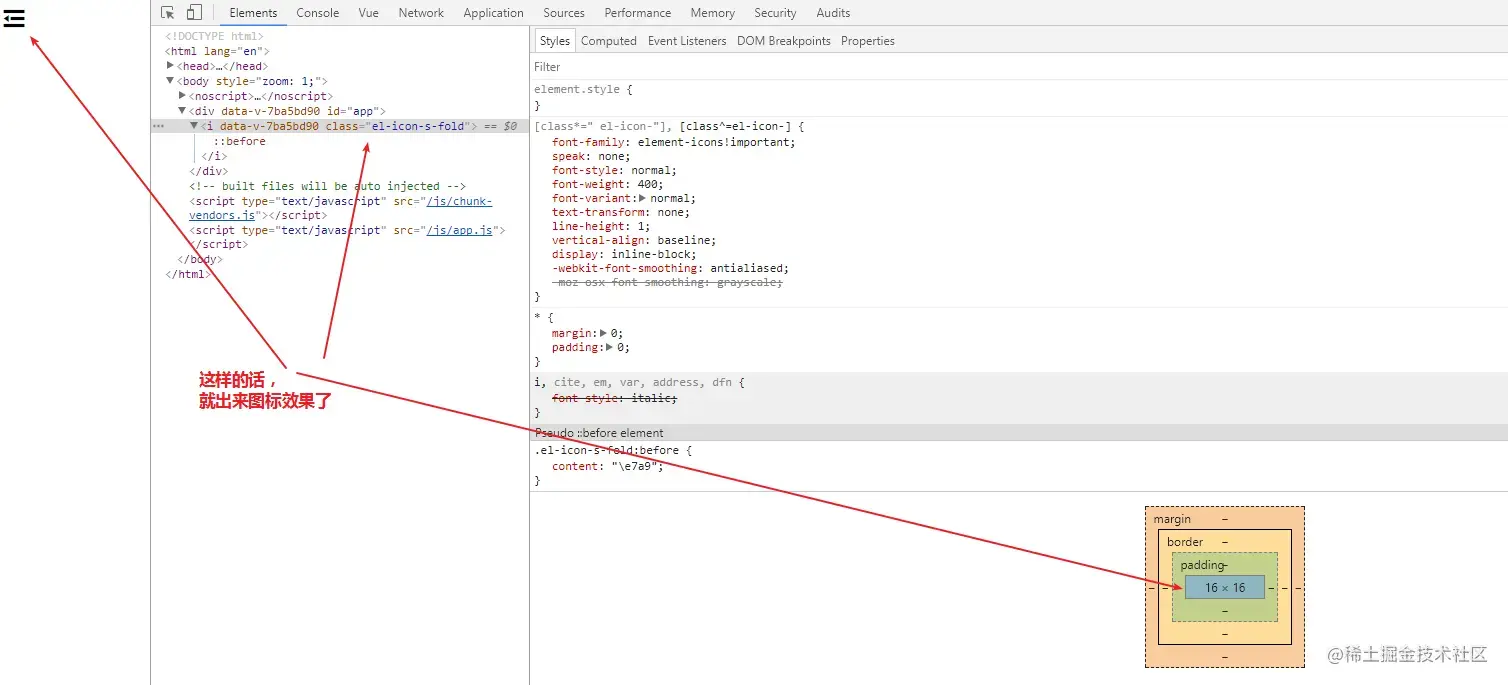Click the -webkit-font-smoothing: antialiased declaration
The width and height of the screenshot is (1508, 685).
(x=670, y=268)
